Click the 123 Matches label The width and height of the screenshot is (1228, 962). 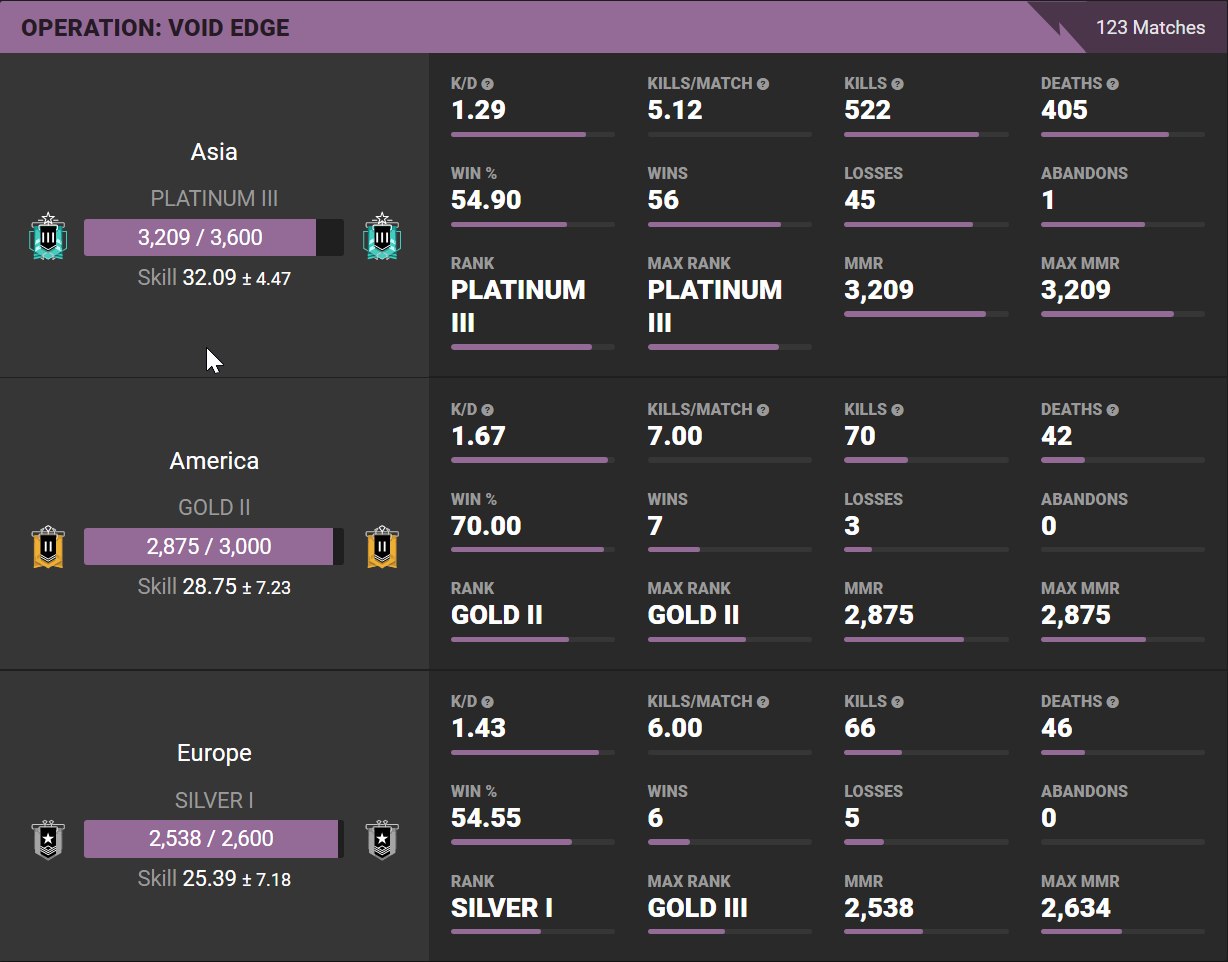[x=1150, y=27]
